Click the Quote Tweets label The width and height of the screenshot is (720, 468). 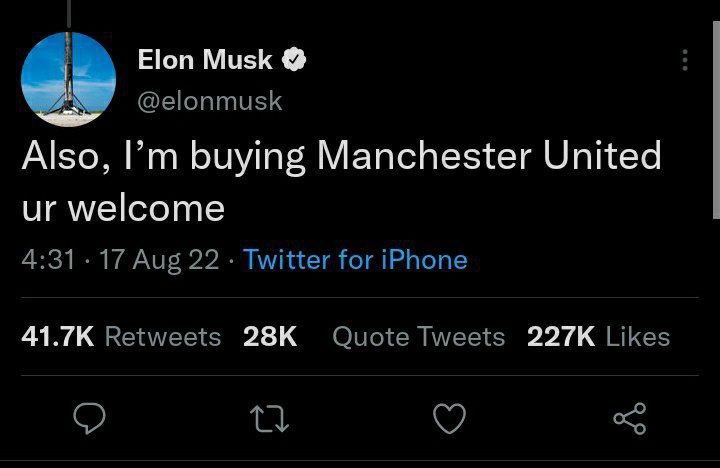[418, 337]
